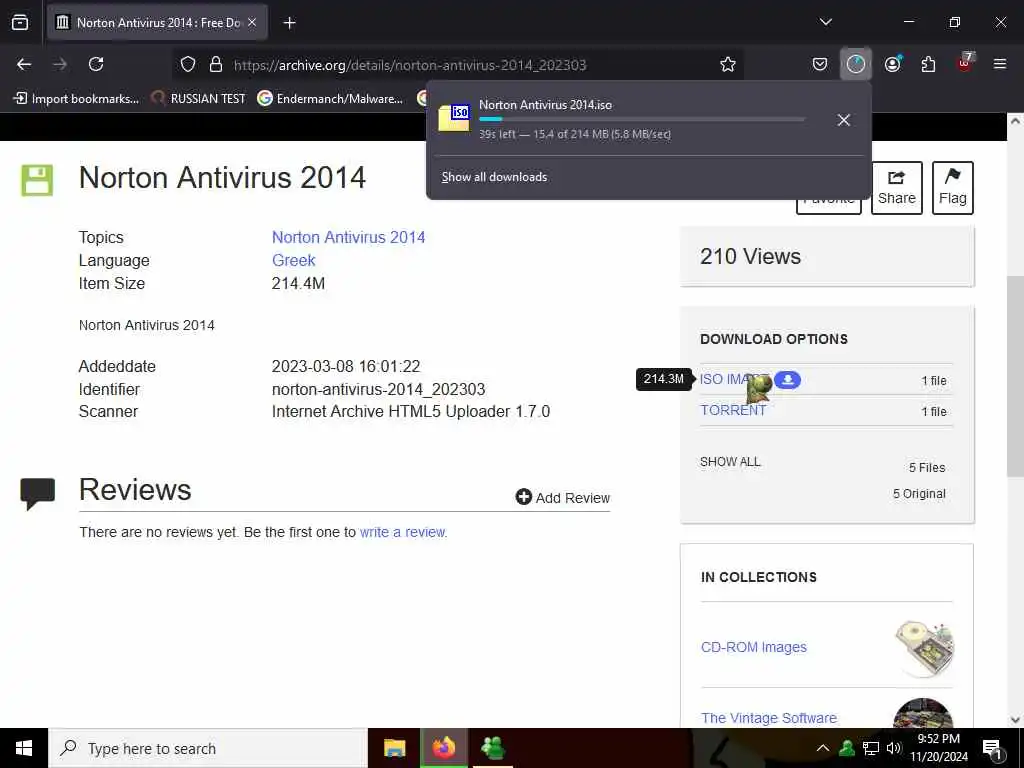Click the site security padlock icon
The height and width of the screenshot is (768, 1024).
click(x=216, y=64)
